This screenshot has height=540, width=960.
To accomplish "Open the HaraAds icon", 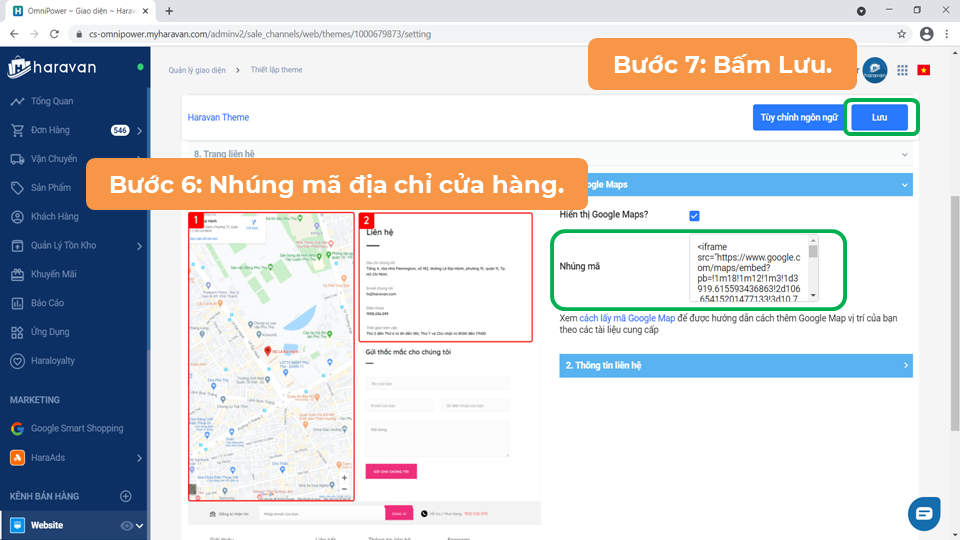I will (17, 457).
